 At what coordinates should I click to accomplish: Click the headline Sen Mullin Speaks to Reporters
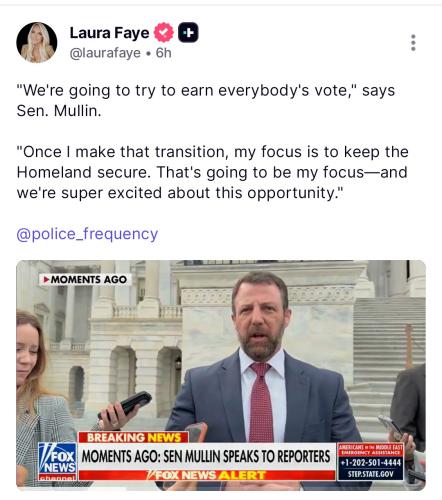(206, 456)
